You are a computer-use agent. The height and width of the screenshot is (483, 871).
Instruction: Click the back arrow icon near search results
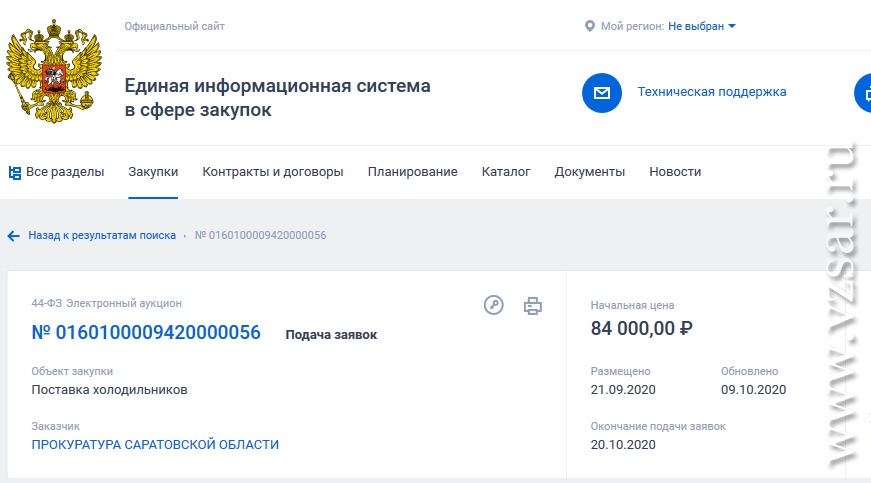pos(14,236)
